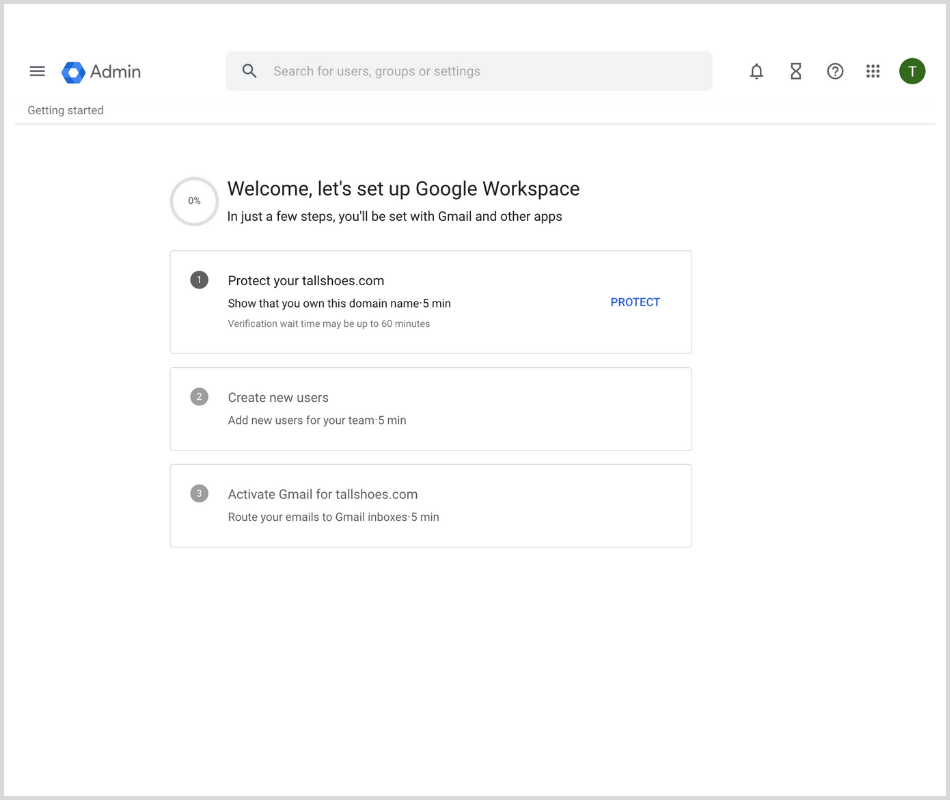Click 'In just a few steps' subtitle
Image resolution: width=950 pixels, height=800 pixels.
point(394,216)
